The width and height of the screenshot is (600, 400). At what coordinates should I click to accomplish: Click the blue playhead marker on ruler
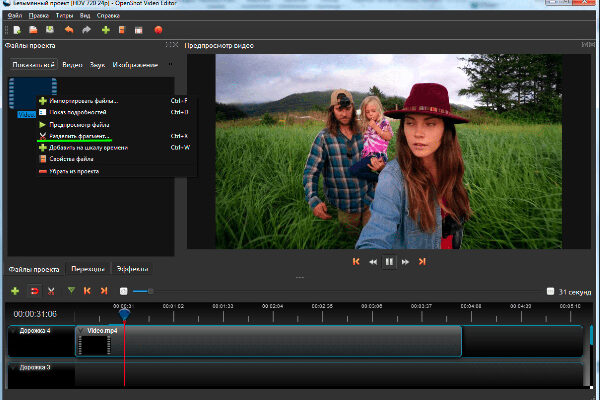[x=124, y=314]
